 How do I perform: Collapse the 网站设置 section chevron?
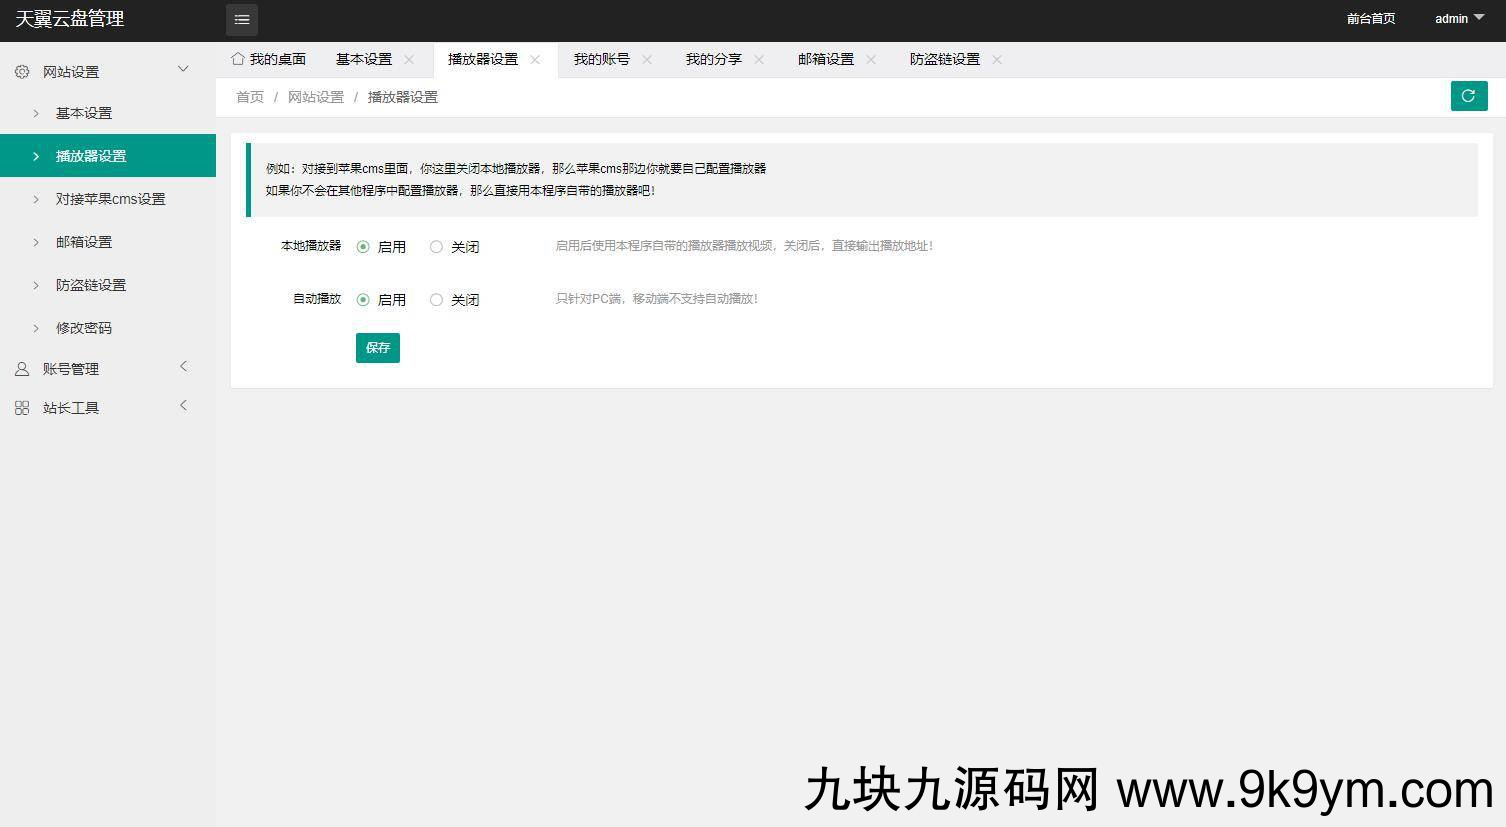pyautogui.click(x=183, y=69)
